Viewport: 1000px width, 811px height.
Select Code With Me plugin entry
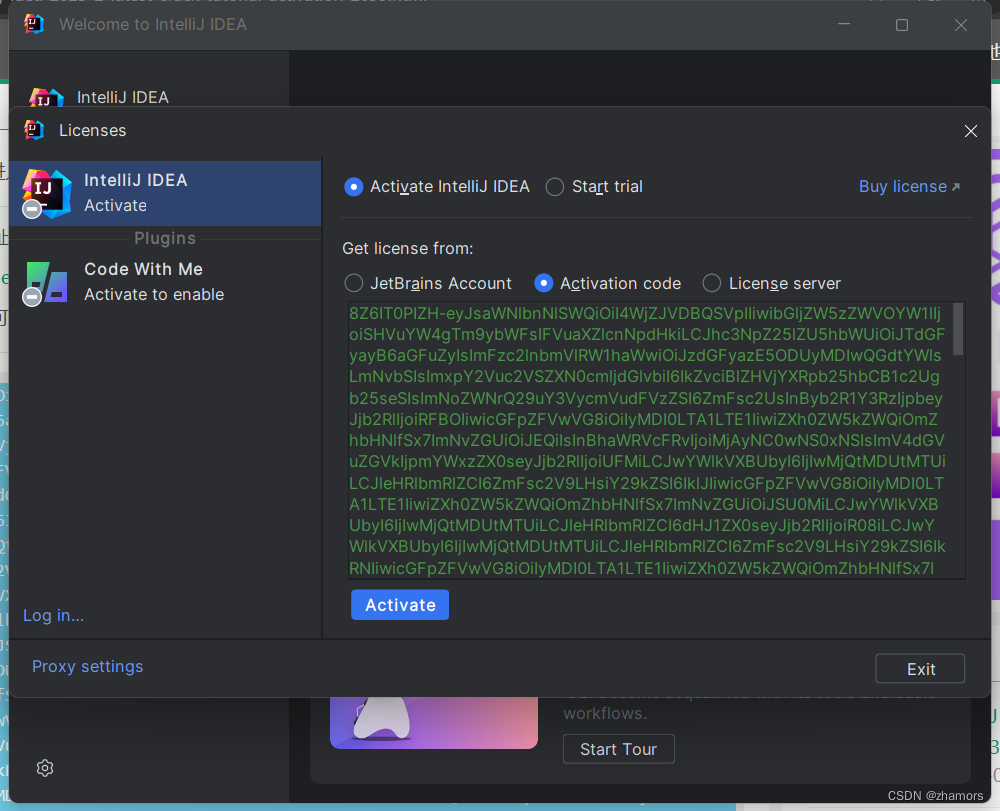pyautogui.click(x=165, y=282)
